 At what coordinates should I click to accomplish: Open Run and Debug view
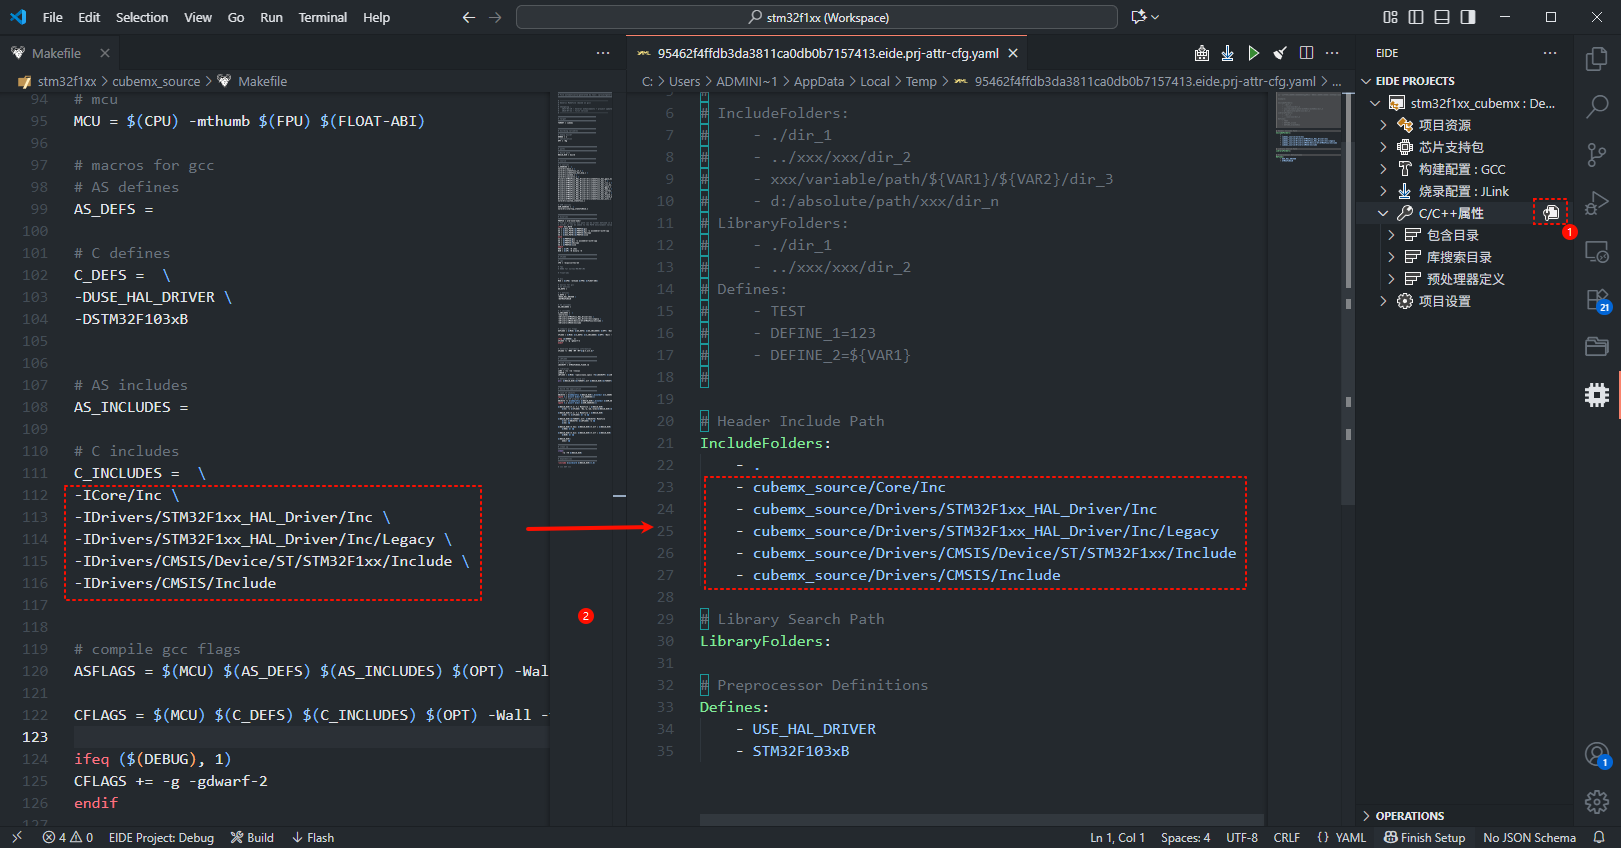click(x=1597, y=203)
